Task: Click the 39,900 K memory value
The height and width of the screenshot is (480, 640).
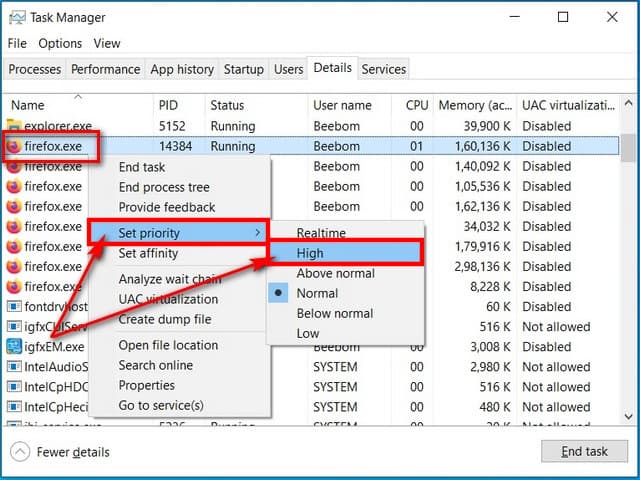Action: (x=487, y=126)
